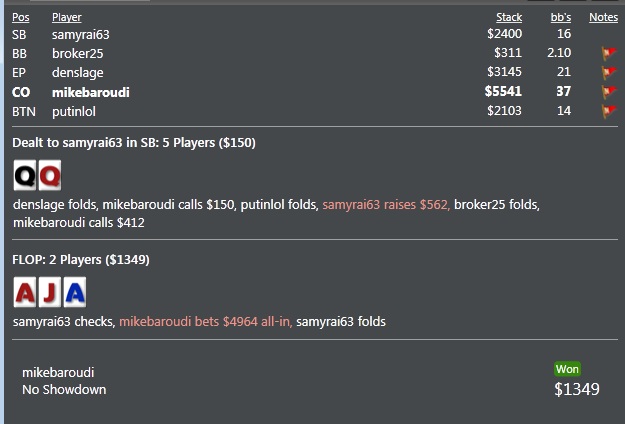Viewport: 625px width, 424px height.
Task: Click the green Won badge
Action: click(x=567, y=369)
